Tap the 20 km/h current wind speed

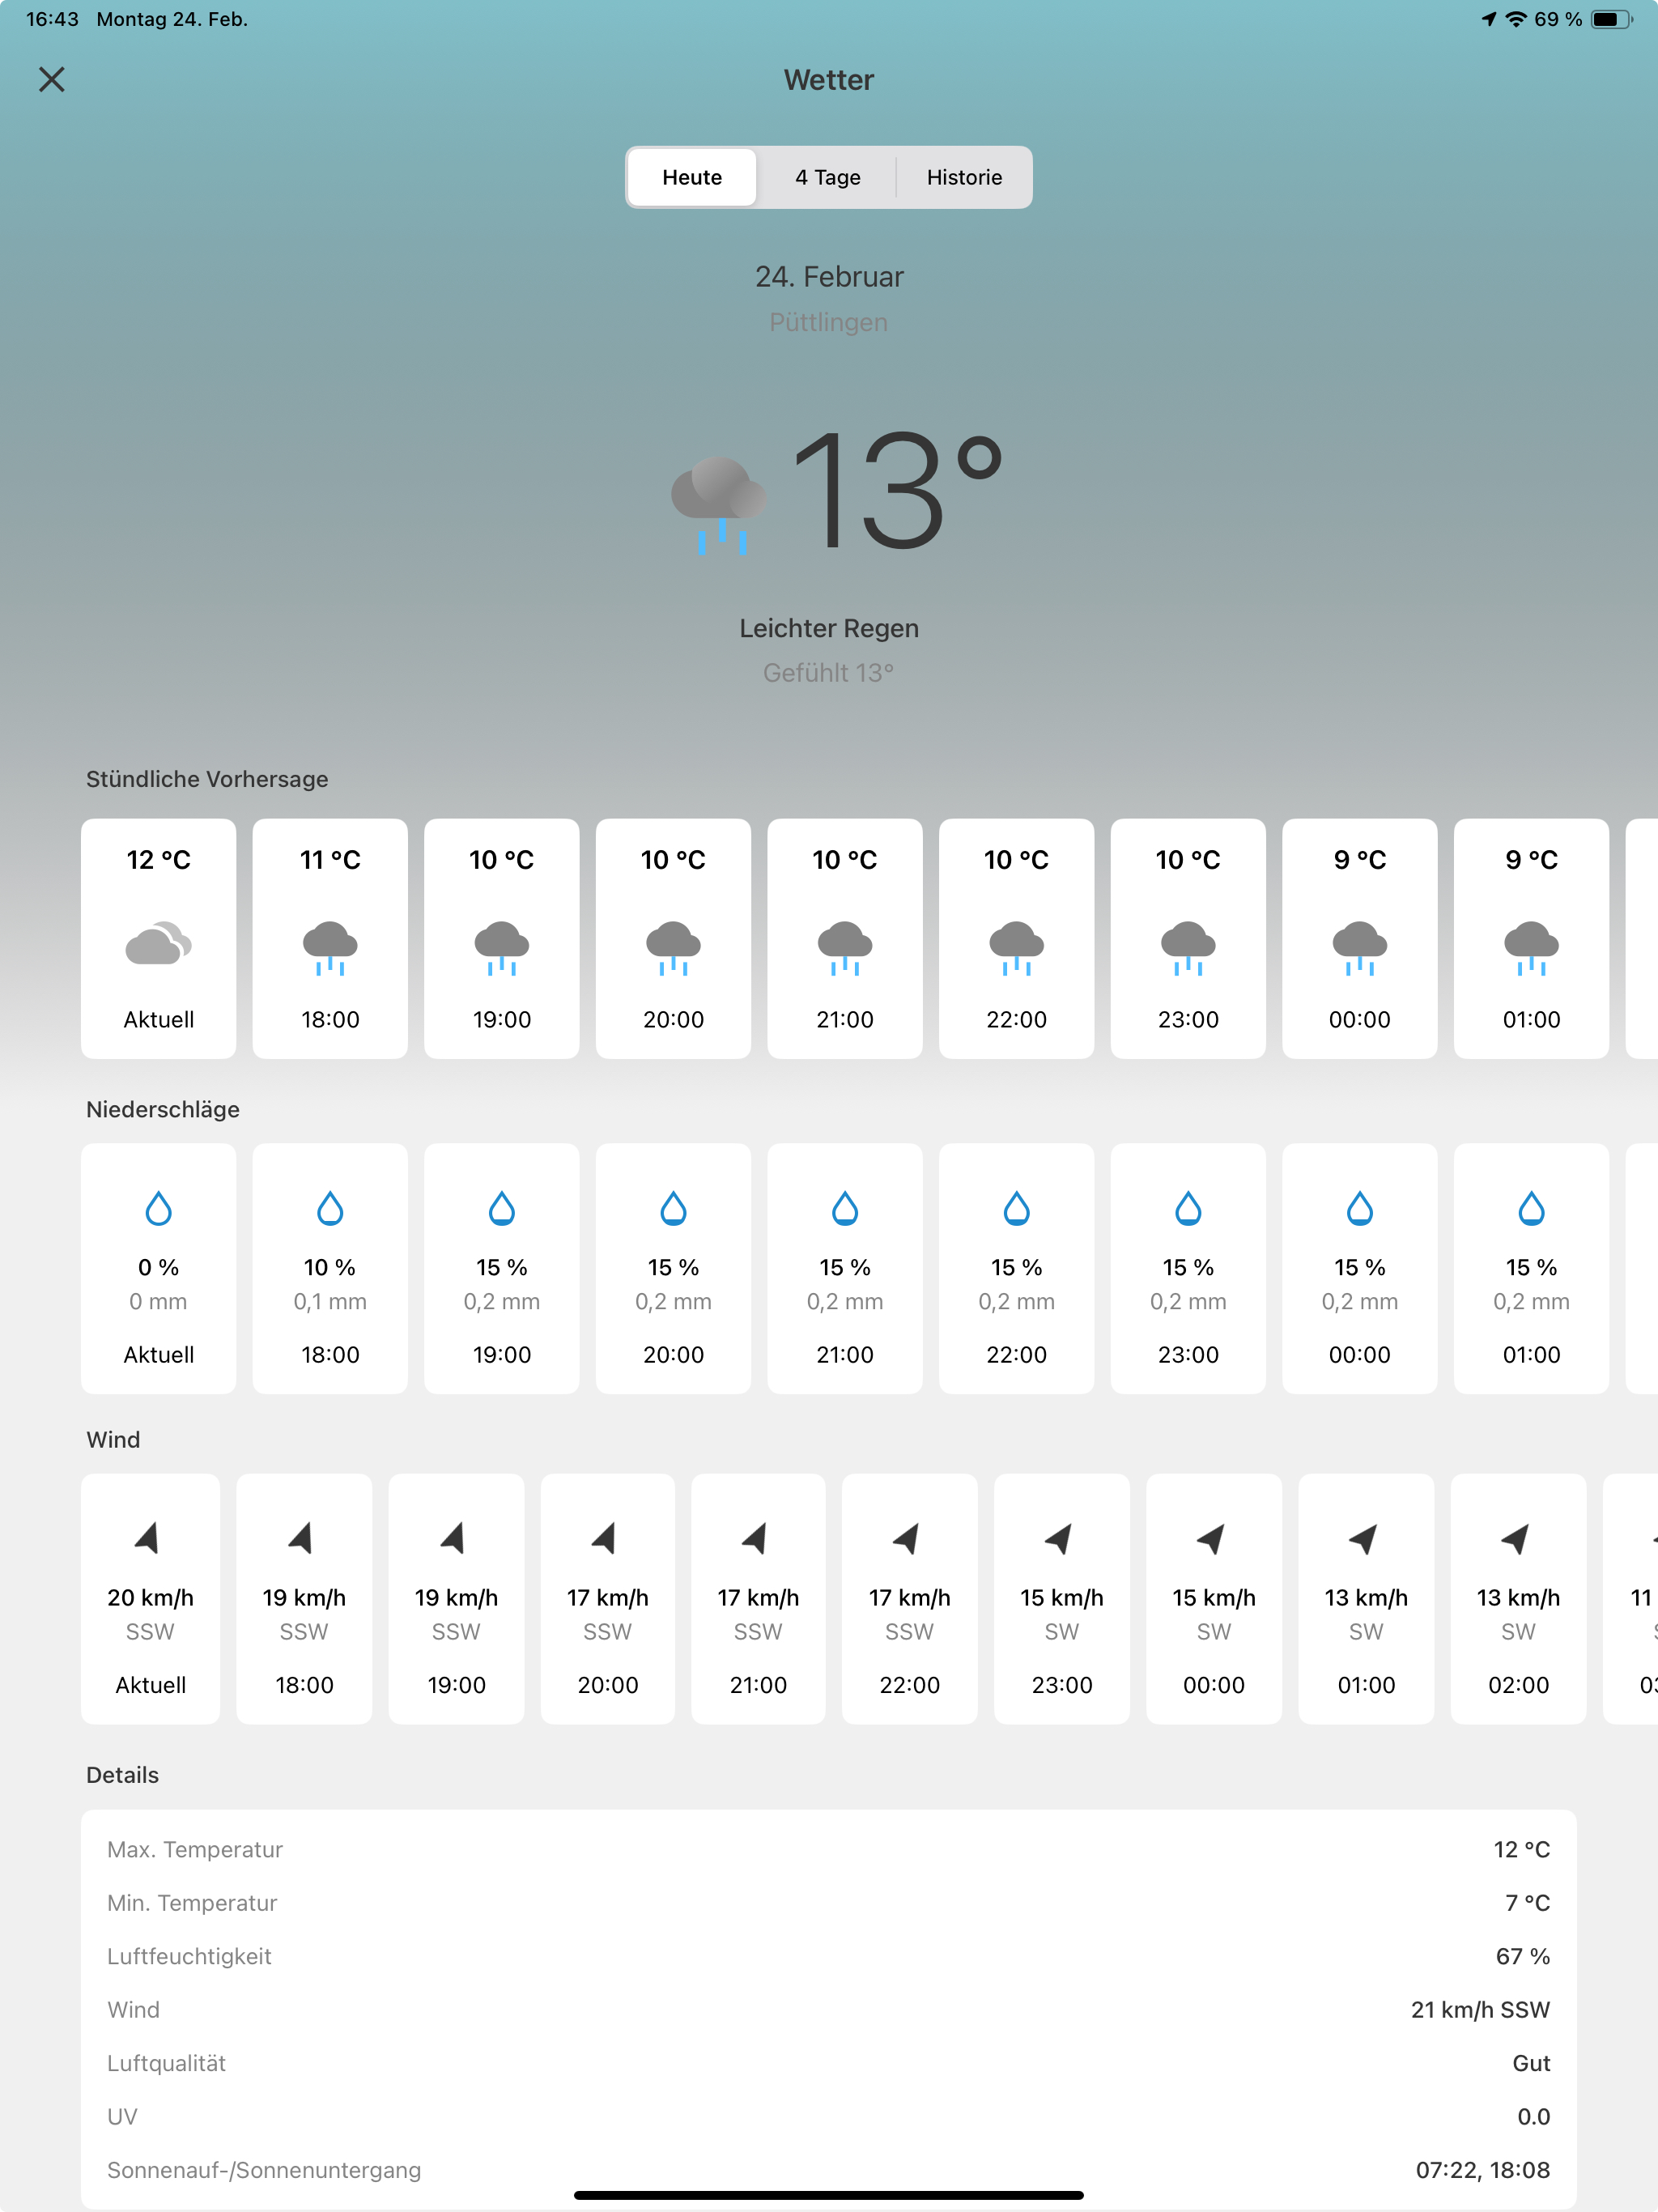point(150,1597)
